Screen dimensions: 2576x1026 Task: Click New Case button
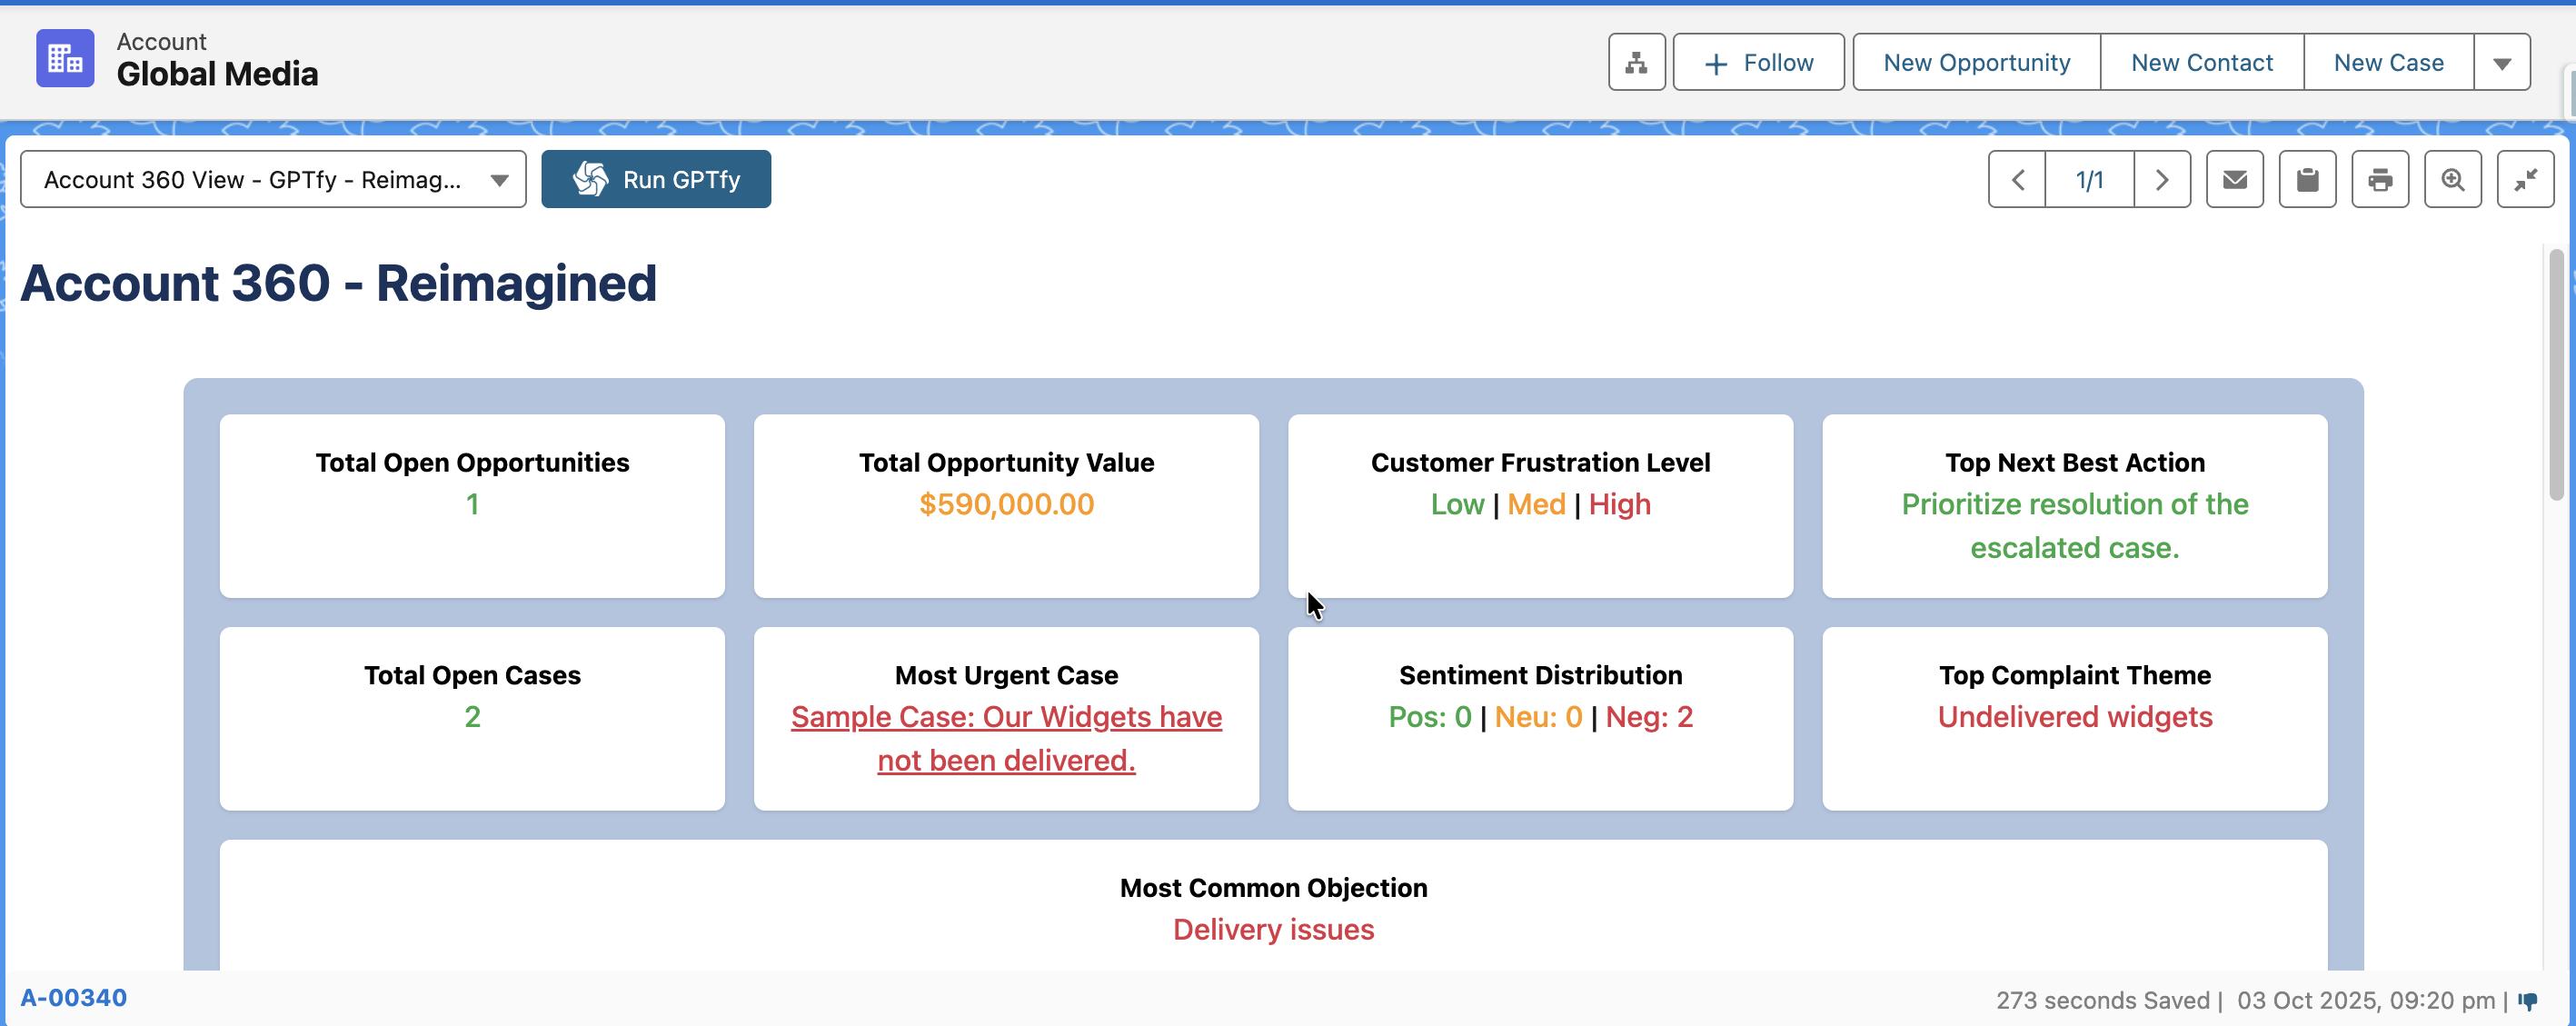click(2388, 63)
